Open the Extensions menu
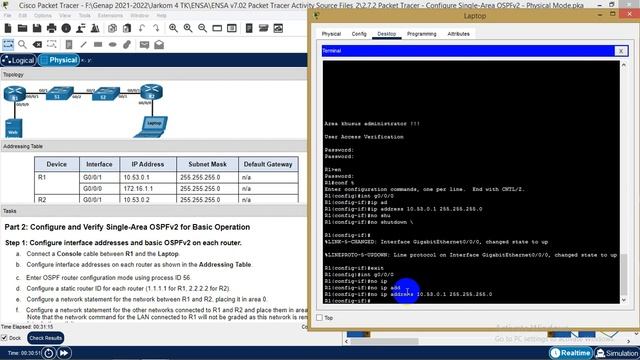640x360 pixels. [x=110, y=16]
